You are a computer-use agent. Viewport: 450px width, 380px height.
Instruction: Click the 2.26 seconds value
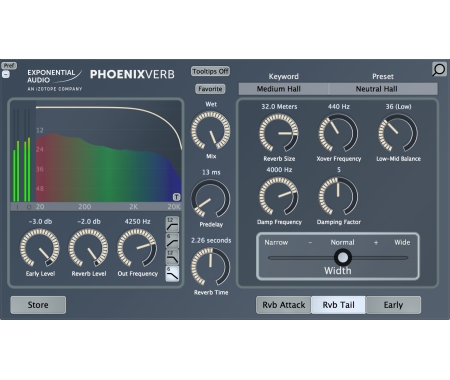tap(211, 240)
